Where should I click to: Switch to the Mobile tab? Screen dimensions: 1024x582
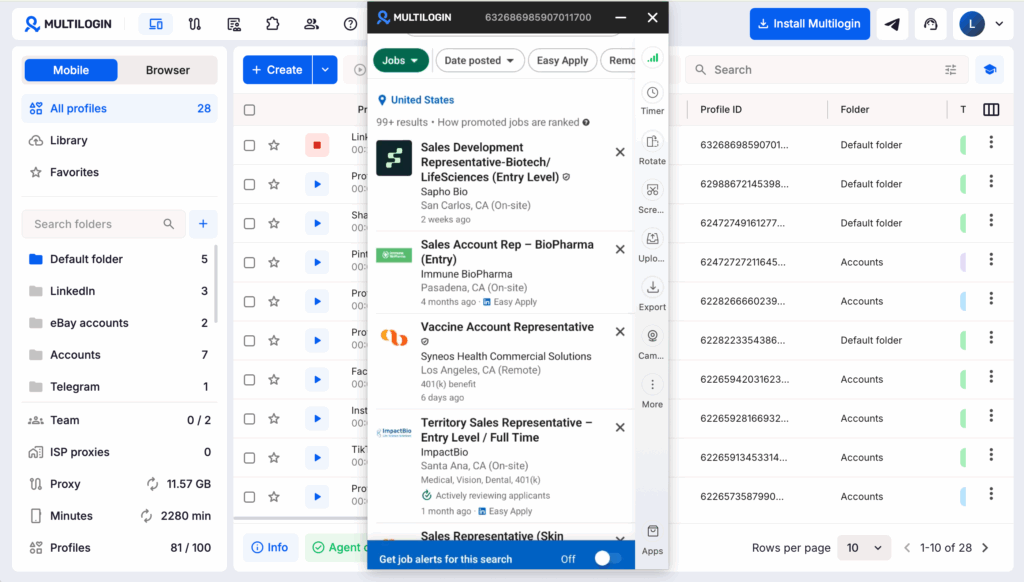click(x=71, y=70)
